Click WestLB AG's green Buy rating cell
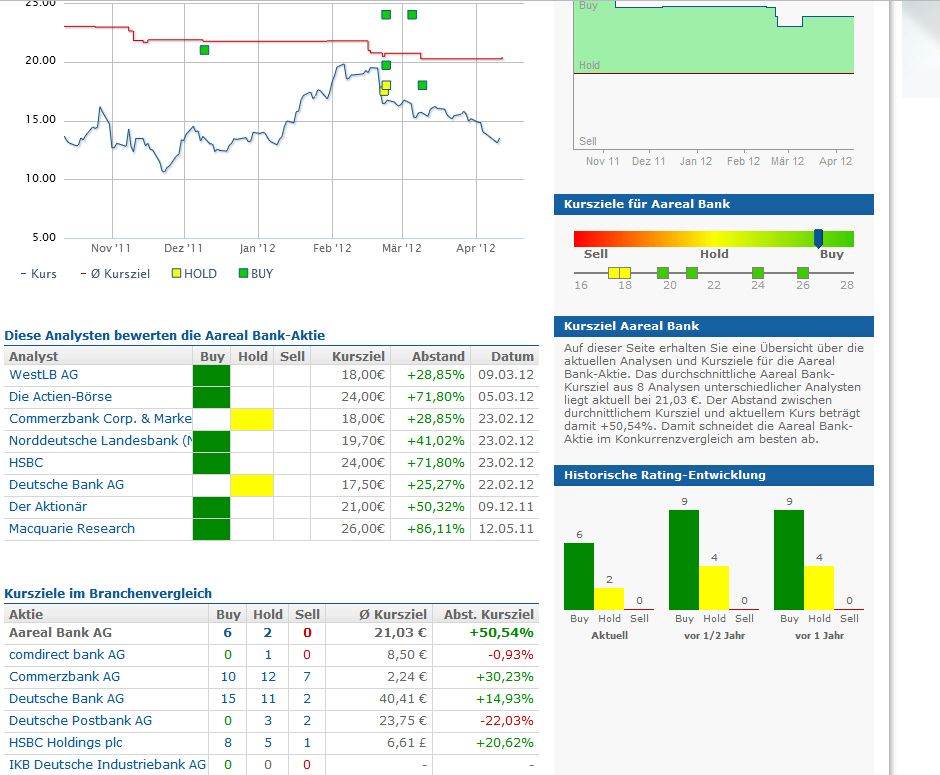The height and width of the screenshot is (775, 940). point(211,375)
